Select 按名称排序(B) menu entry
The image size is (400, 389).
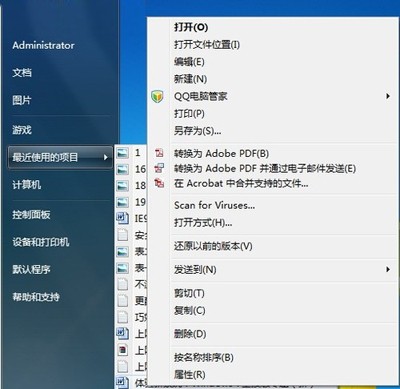click(204, 358)
